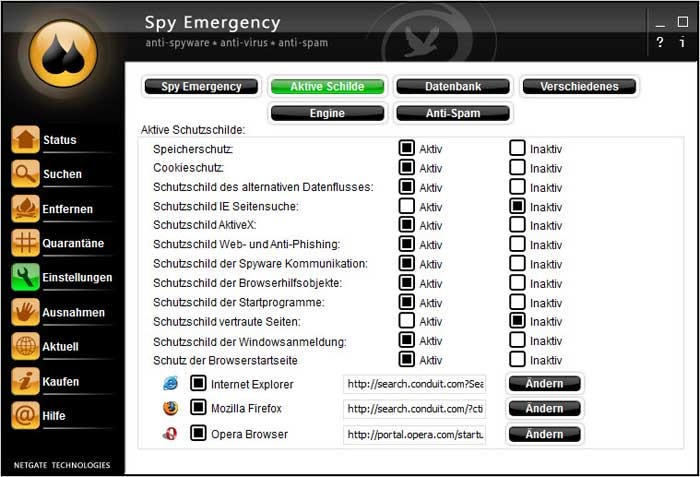Set Schutzschild vertraute Seiten to Aktiv

pos(407,321)
